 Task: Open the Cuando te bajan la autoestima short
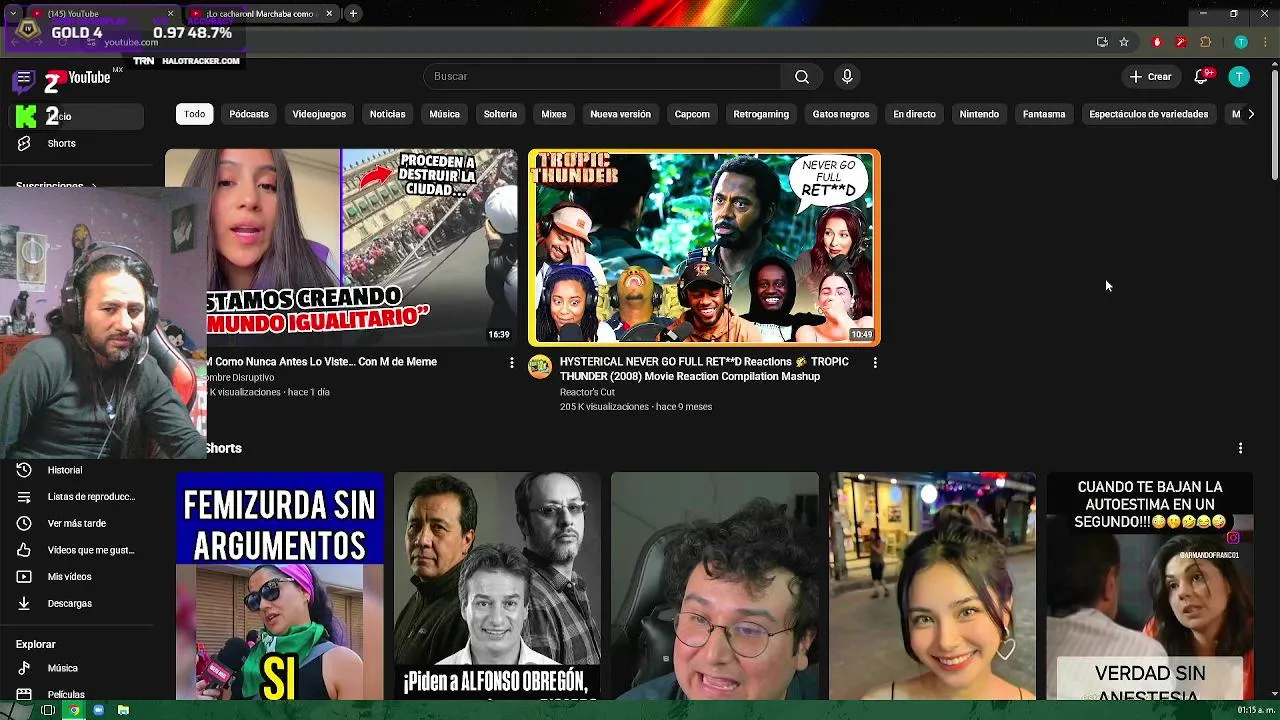pyautogui.click(x=1150, y=586)
